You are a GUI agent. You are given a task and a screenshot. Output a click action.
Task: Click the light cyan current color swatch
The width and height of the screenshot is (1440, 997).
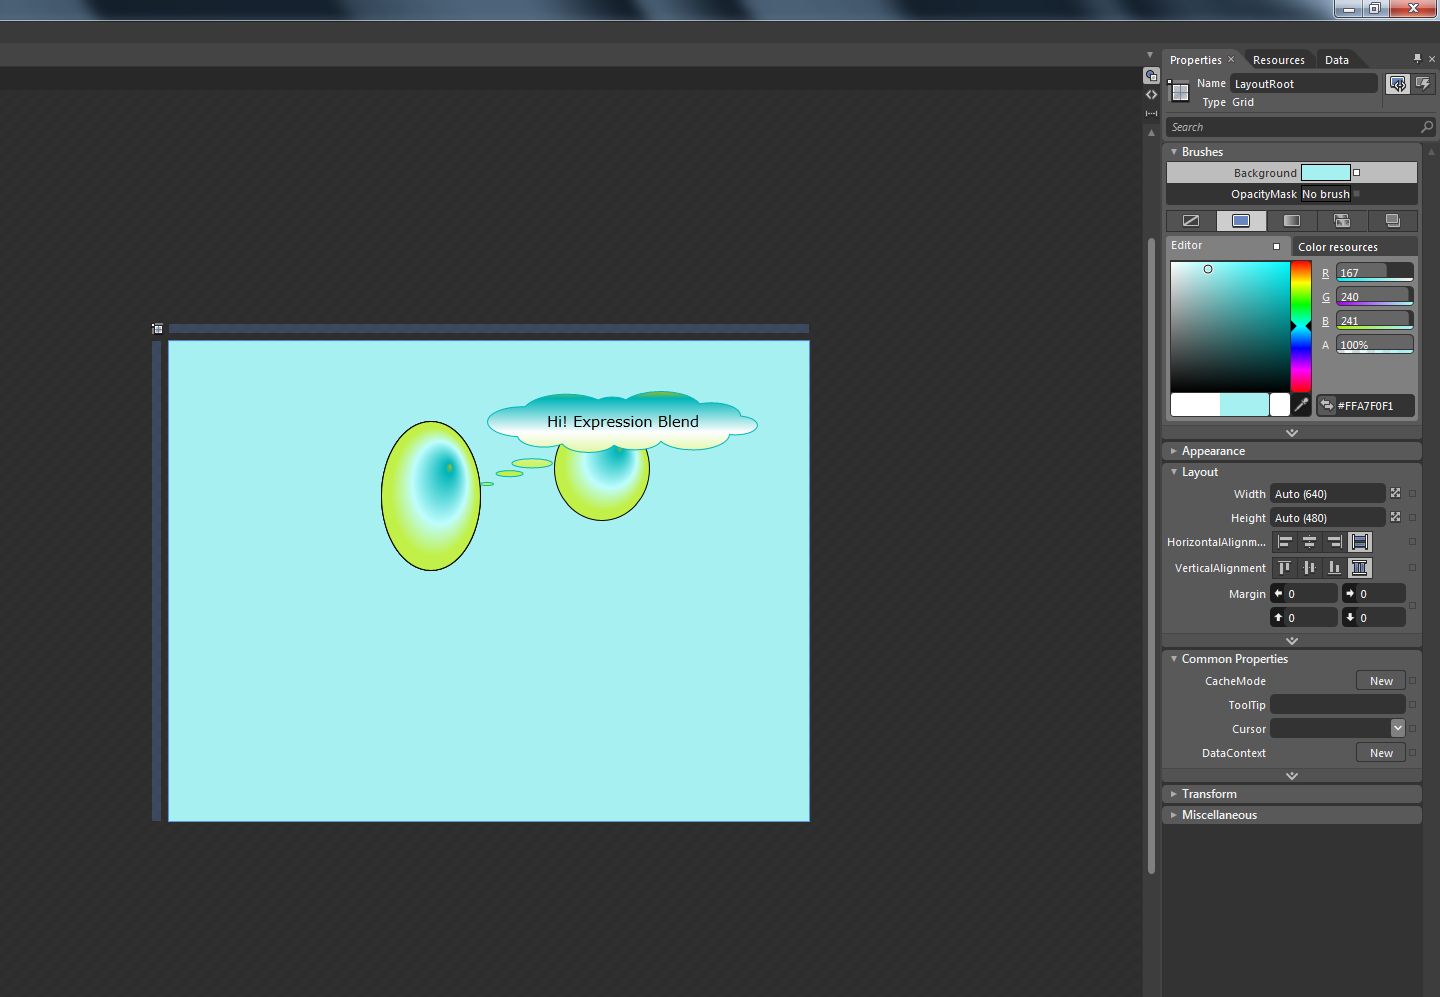[x=1244, y=404]
